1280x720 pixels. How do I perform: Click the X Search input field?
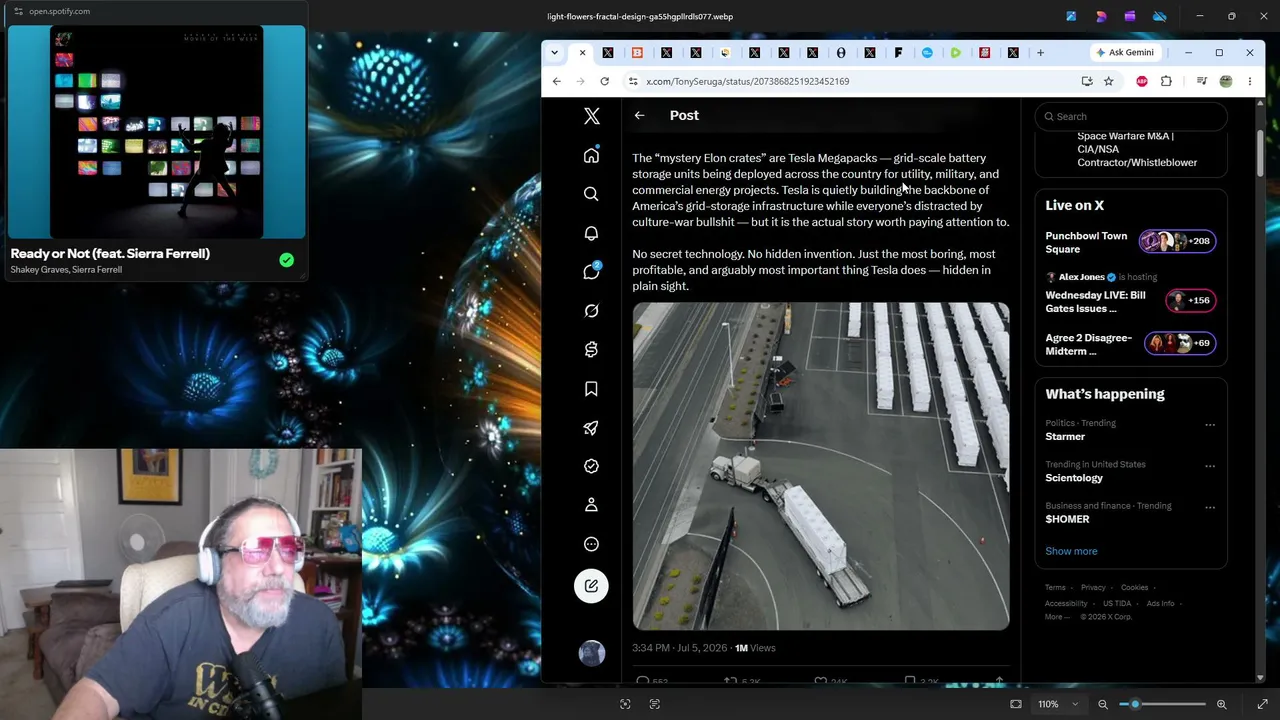(1131, 116)
